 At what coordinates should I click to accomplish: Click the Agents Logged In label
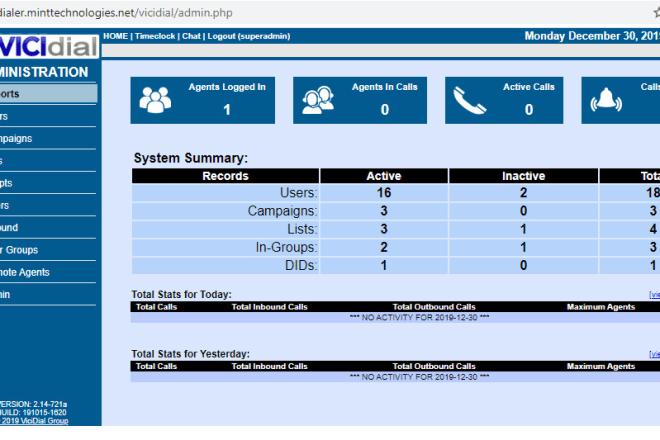227,87
